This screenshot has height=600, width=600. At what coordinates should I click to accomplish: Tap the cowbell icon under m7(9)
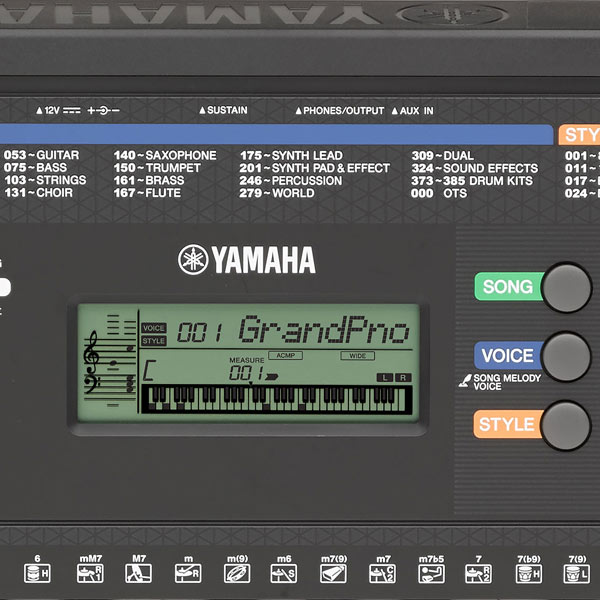point(333,573)
